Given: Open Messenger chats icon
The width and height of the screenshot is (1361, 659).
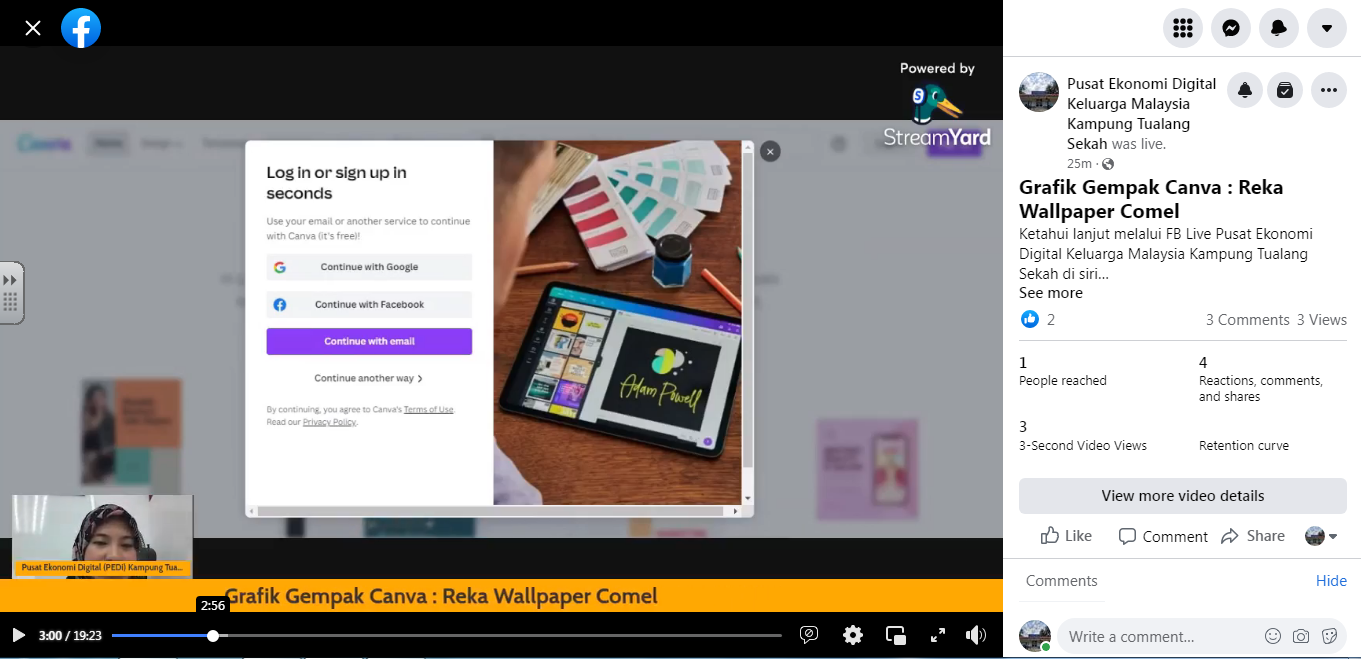Looking at the screenshot, I should coord(1231,28).
